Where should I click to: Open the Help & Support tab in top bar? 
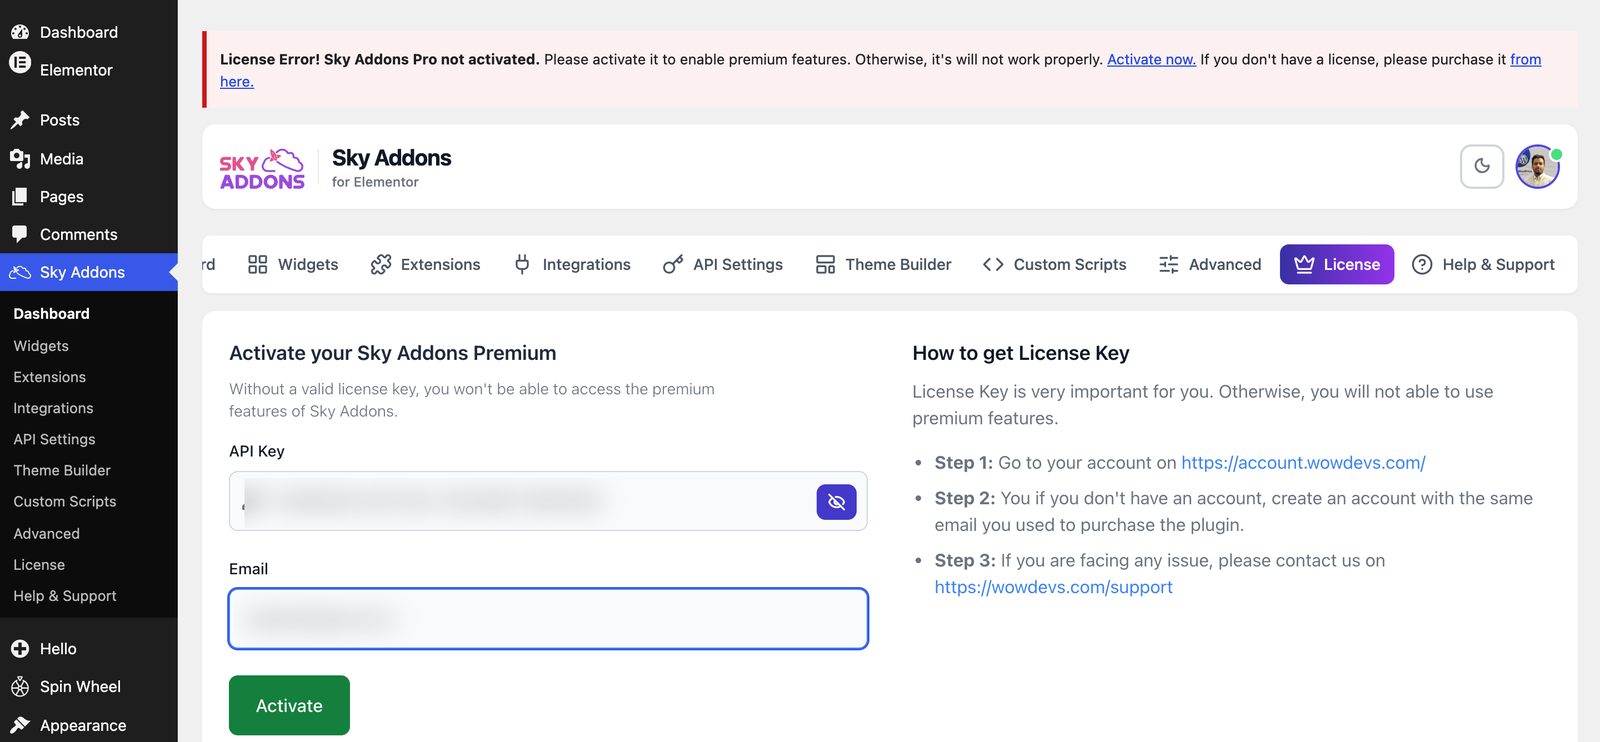click(x=1483, y=264)
